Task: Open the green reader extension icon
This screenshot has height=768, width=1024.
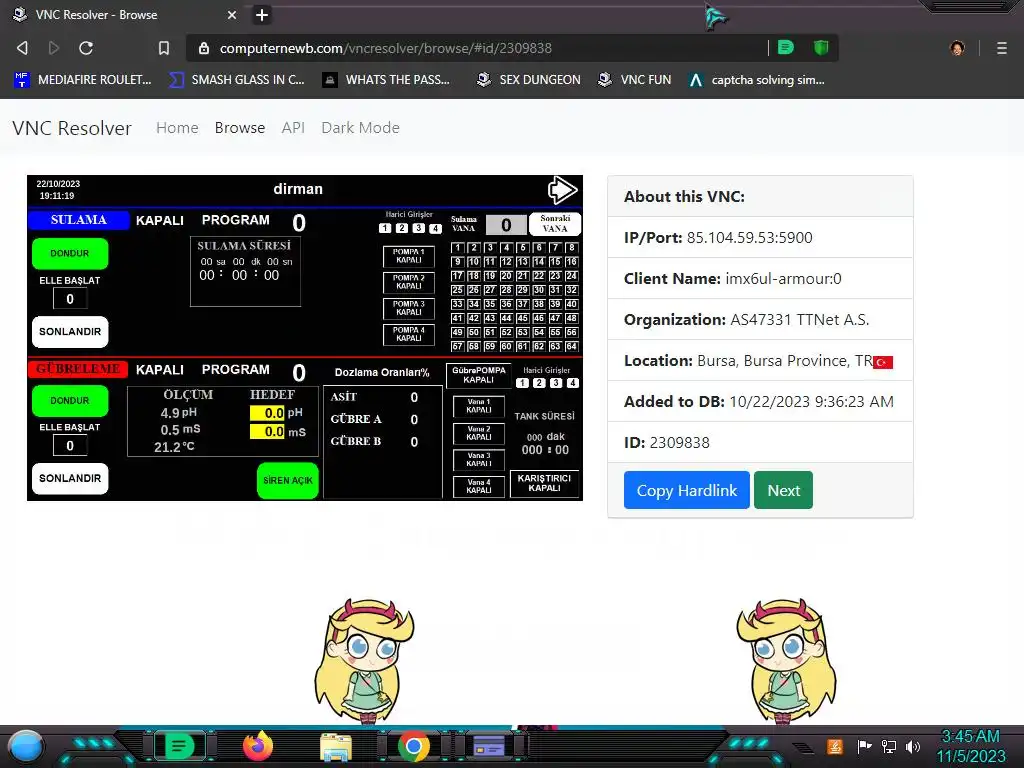Action: pyautogui.click(x=786, y=48)
